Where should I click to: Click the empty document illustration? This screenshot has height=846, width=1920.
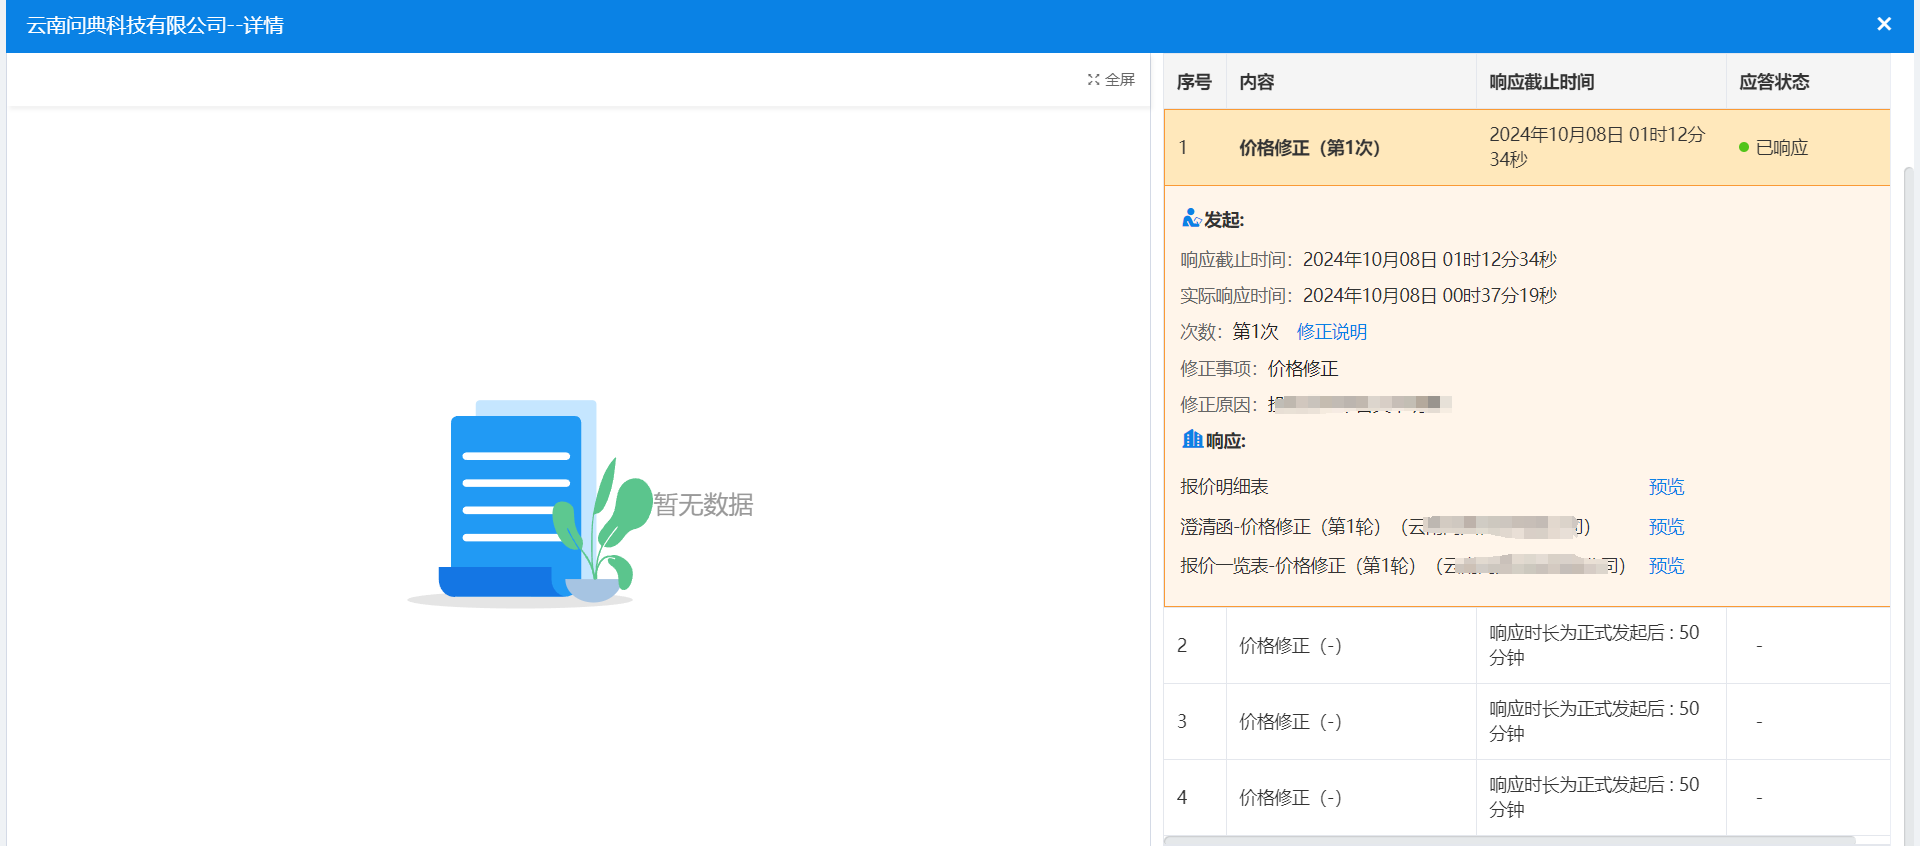(530, 503)
